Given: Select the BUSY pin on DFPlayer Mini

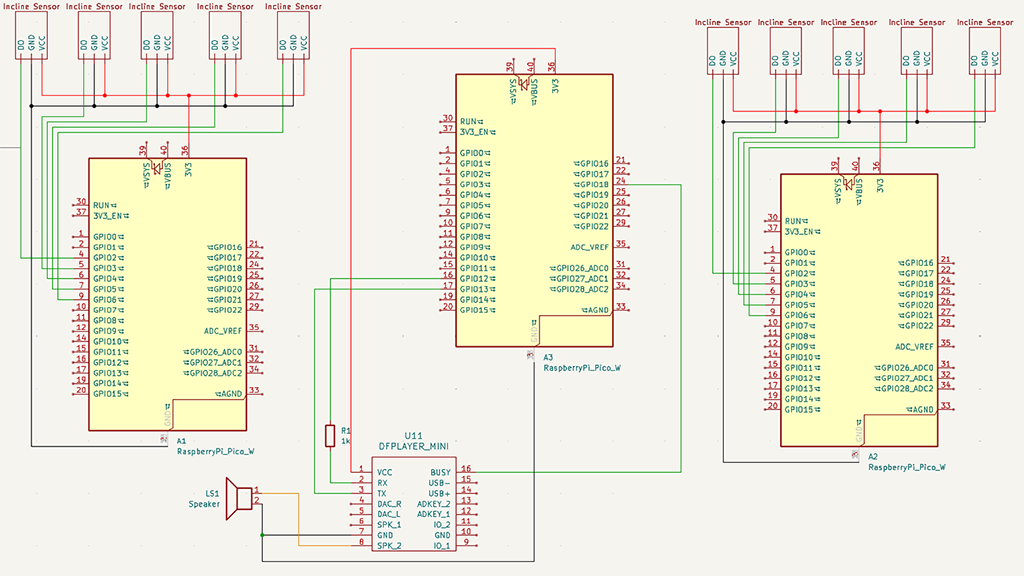Looking at the screenshot, I should coord(440,472).
